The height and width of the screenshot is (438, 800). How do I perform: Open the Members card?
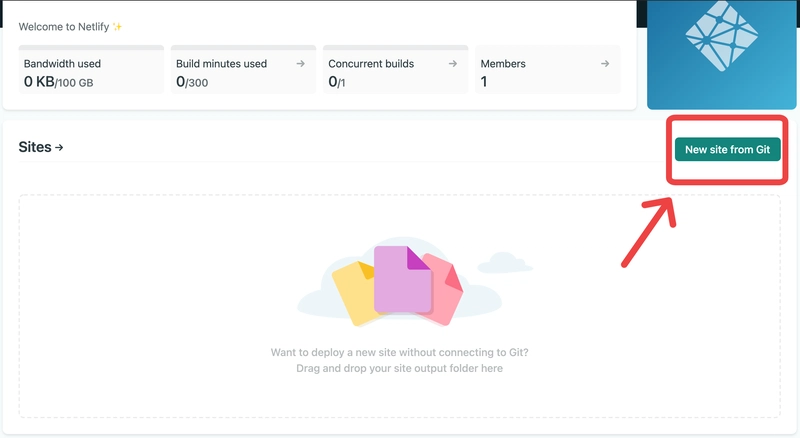(x=548, y=69)
